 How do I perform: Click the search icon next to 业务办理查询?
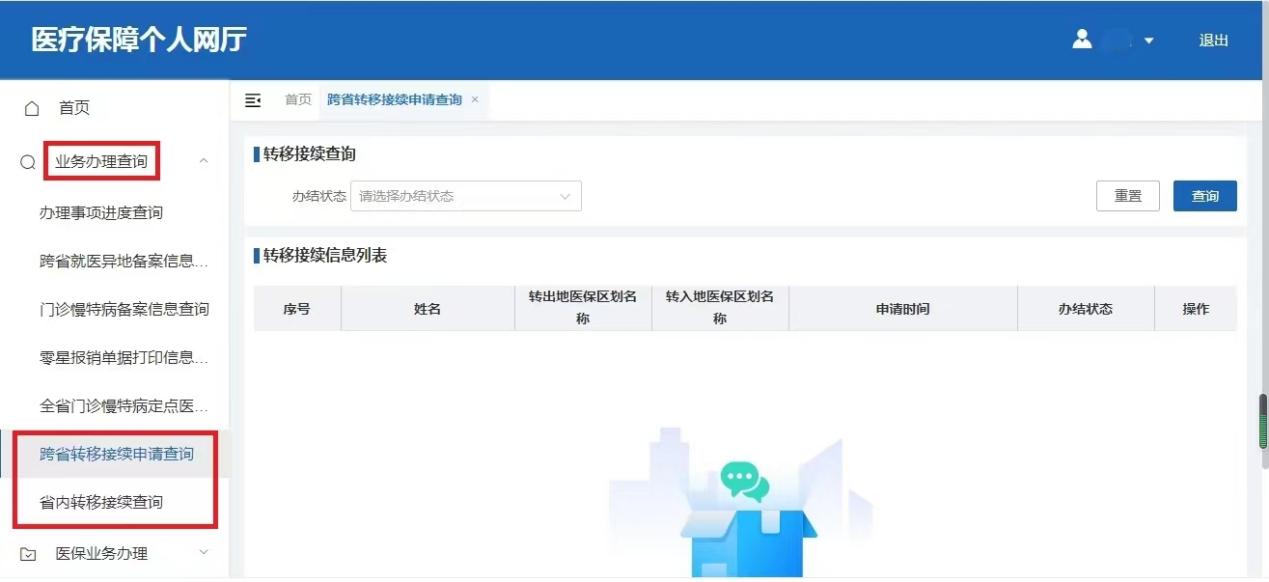tap(27, 161)
